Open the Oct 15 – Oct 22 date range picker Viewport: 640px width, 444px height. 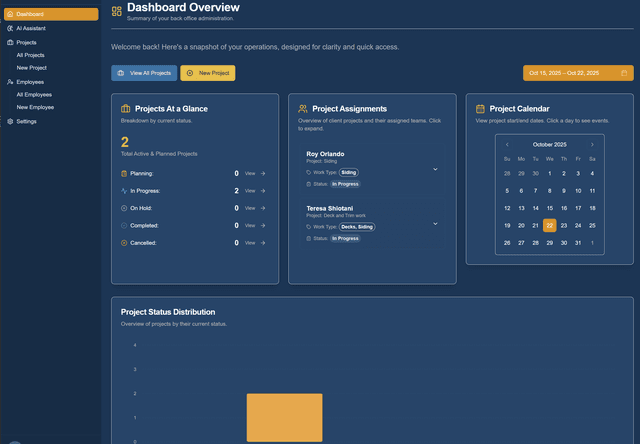coord(578,73)
